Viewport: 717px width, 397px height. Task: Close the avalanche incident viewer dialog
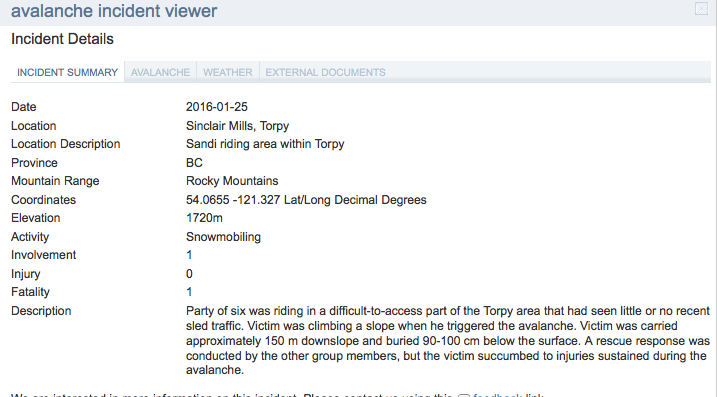pyautogui.click(x=701, y=9)
